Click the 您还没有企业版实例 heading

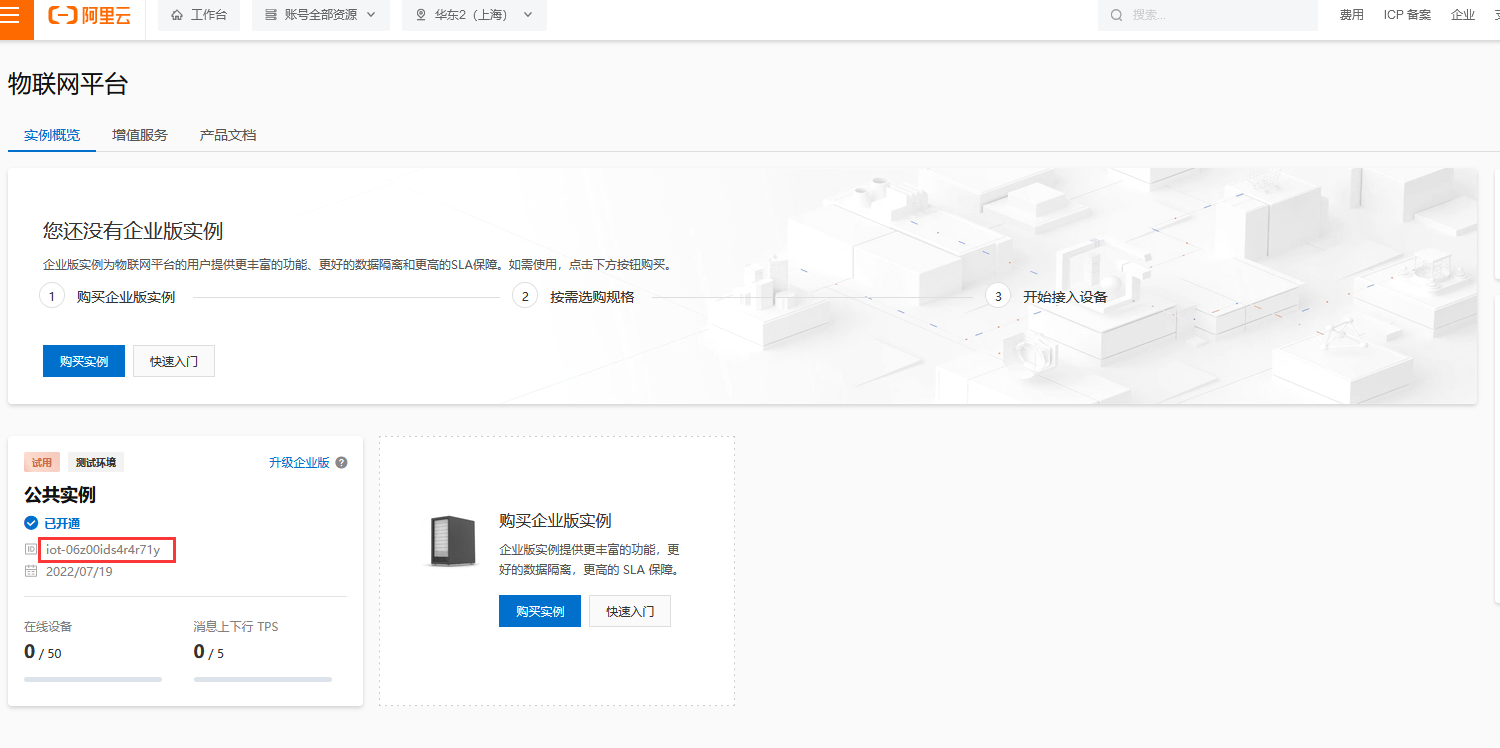coord(133,231)
